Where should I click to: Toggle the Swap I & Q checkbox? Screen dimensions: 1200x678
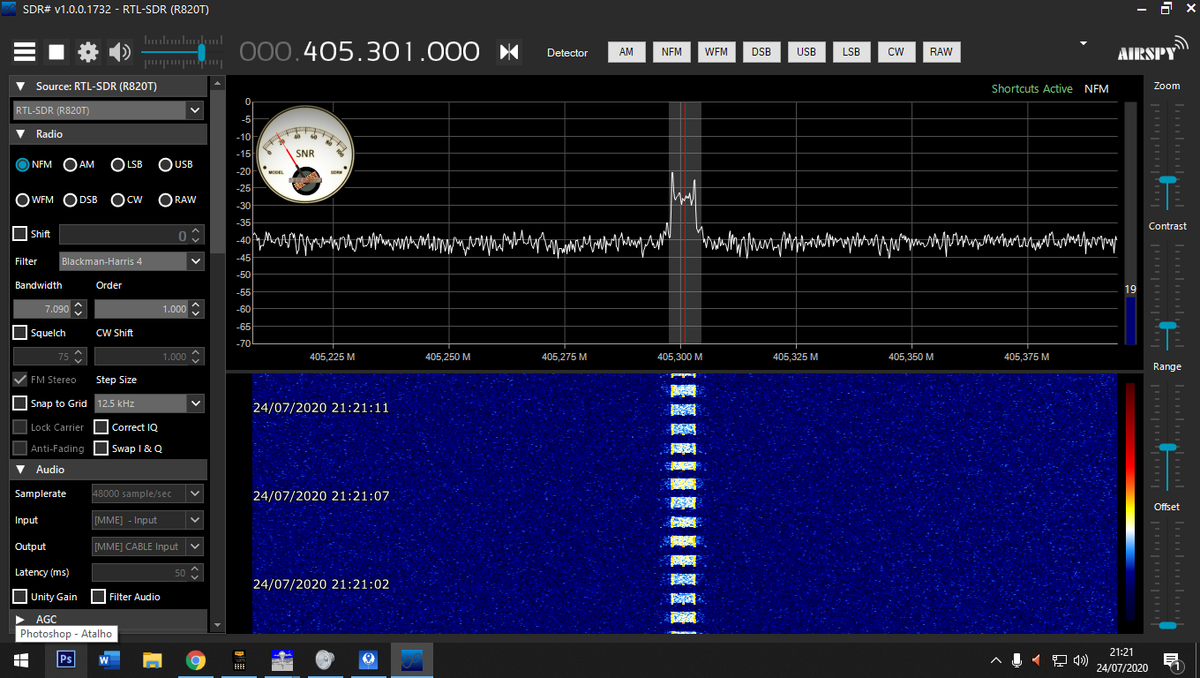pyautogui.click(x=101, y=448)
